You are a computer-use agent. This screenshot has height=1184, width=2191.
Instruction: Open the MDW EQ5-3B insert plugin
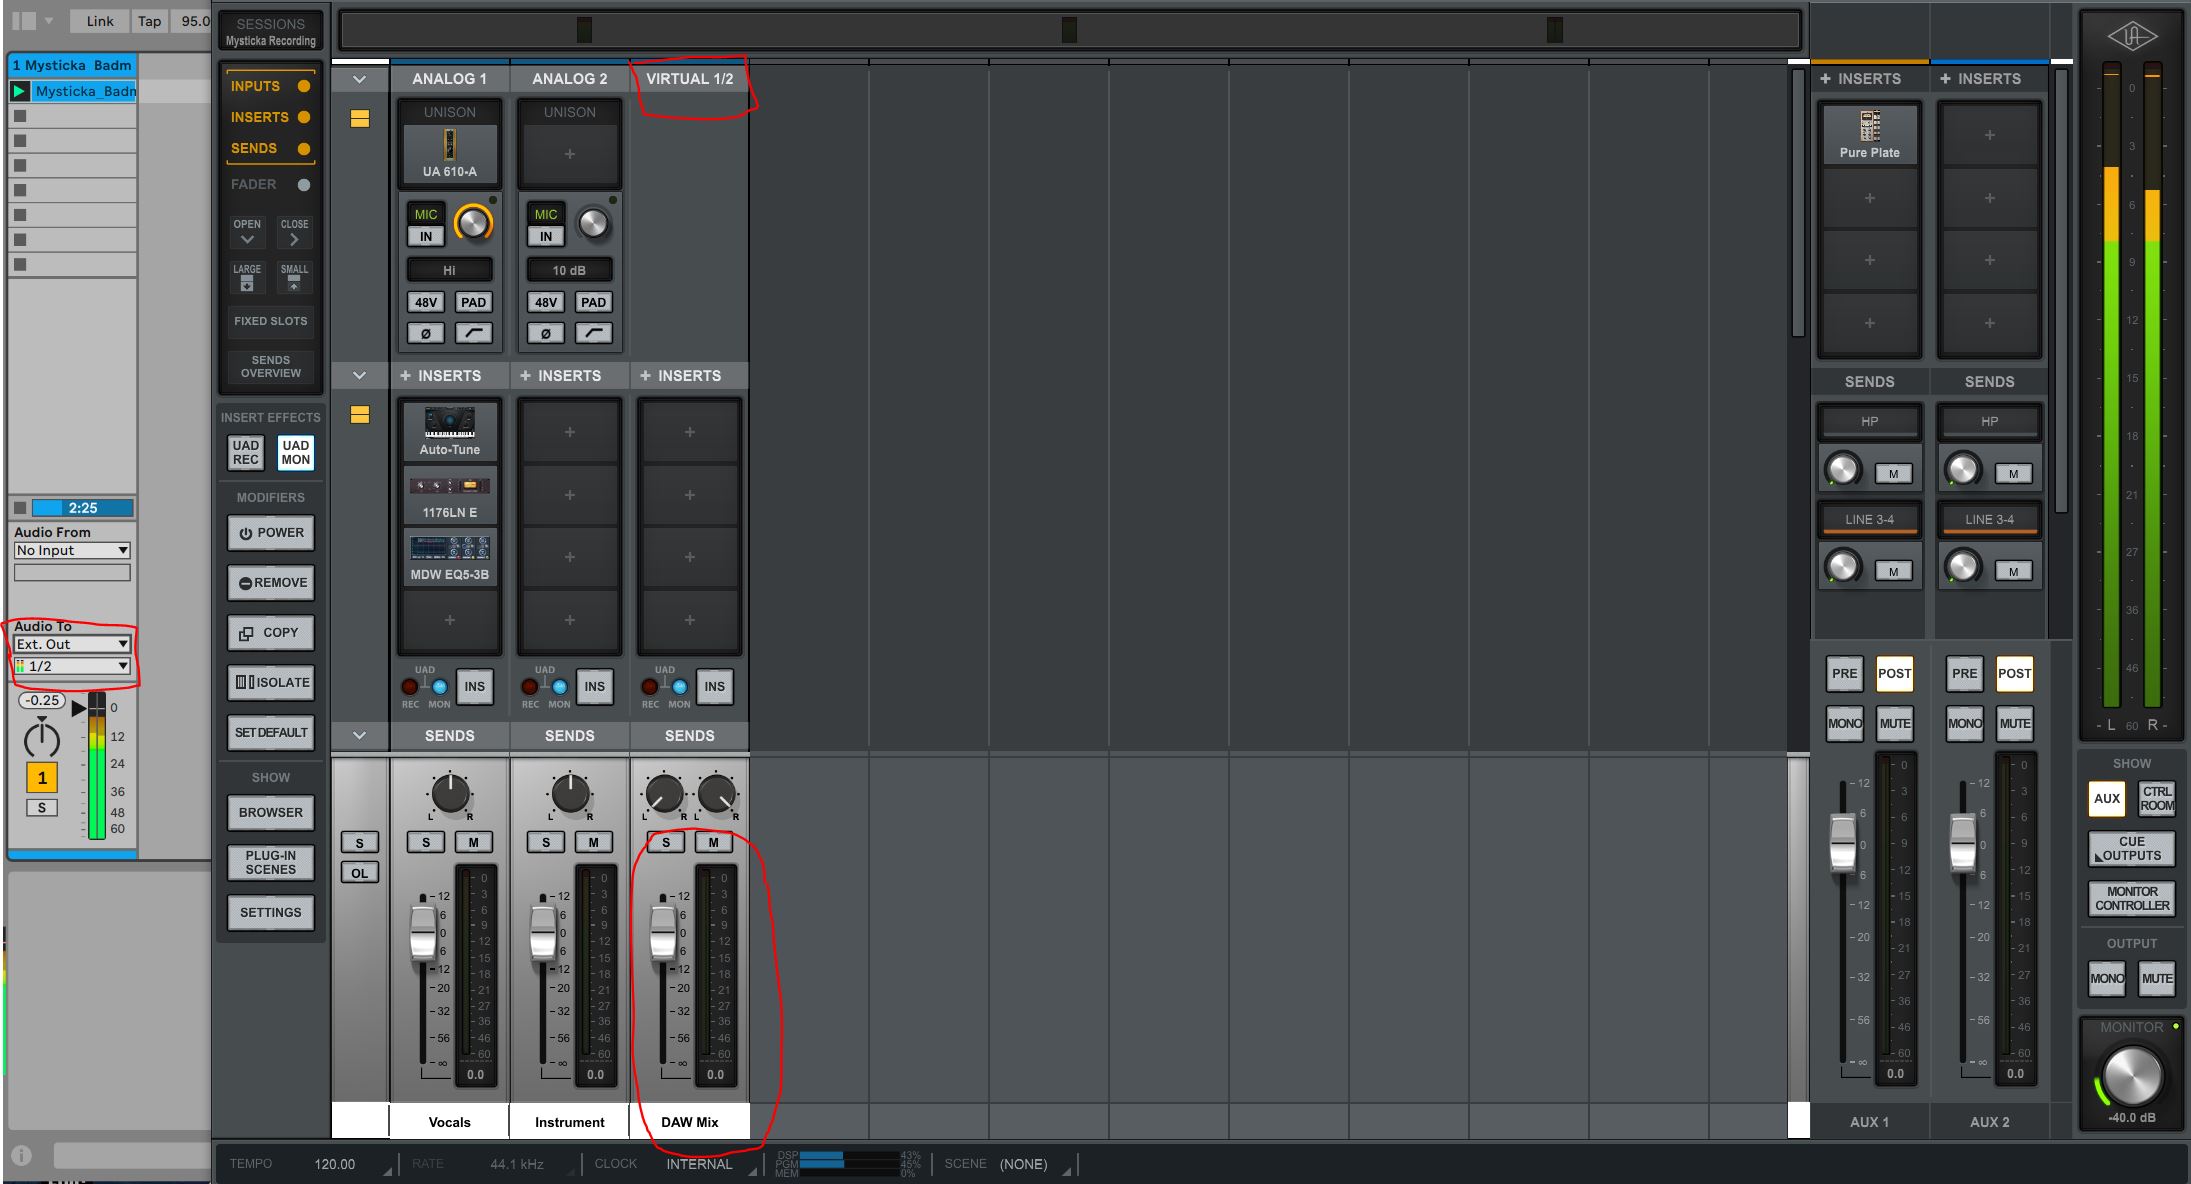(449, 557)
